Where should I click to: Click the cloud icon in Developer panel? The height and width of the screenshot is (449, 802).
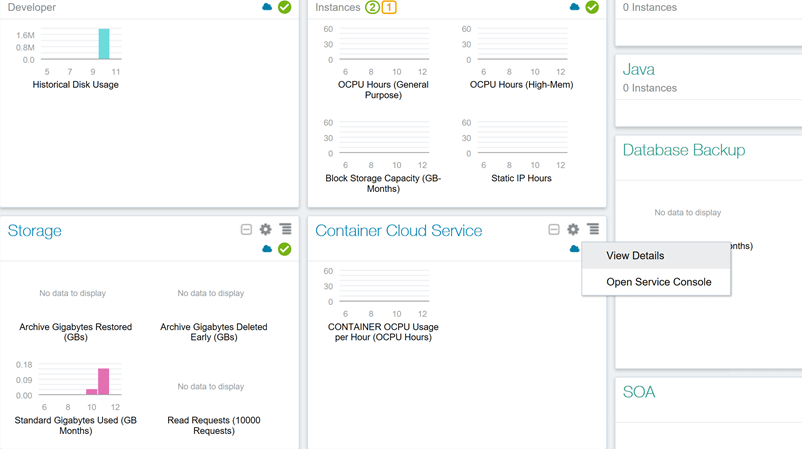(x=267, y=7)
